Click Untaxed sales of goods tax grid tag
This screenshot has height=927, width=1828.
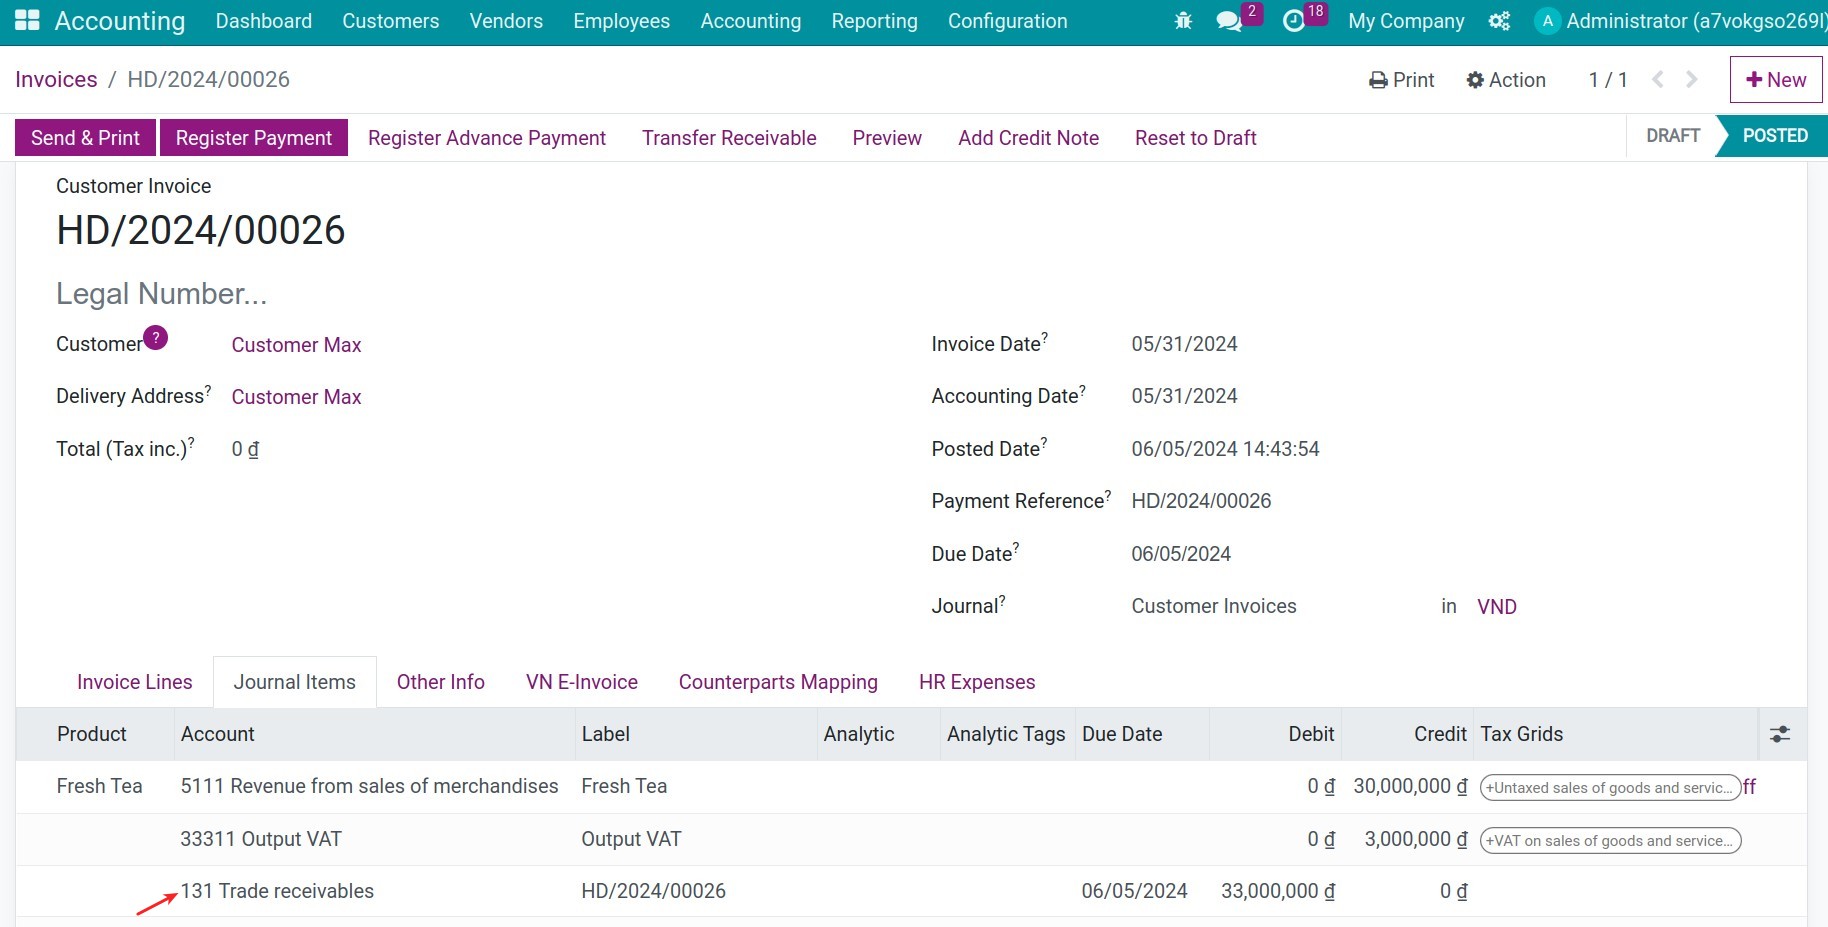1610,788
